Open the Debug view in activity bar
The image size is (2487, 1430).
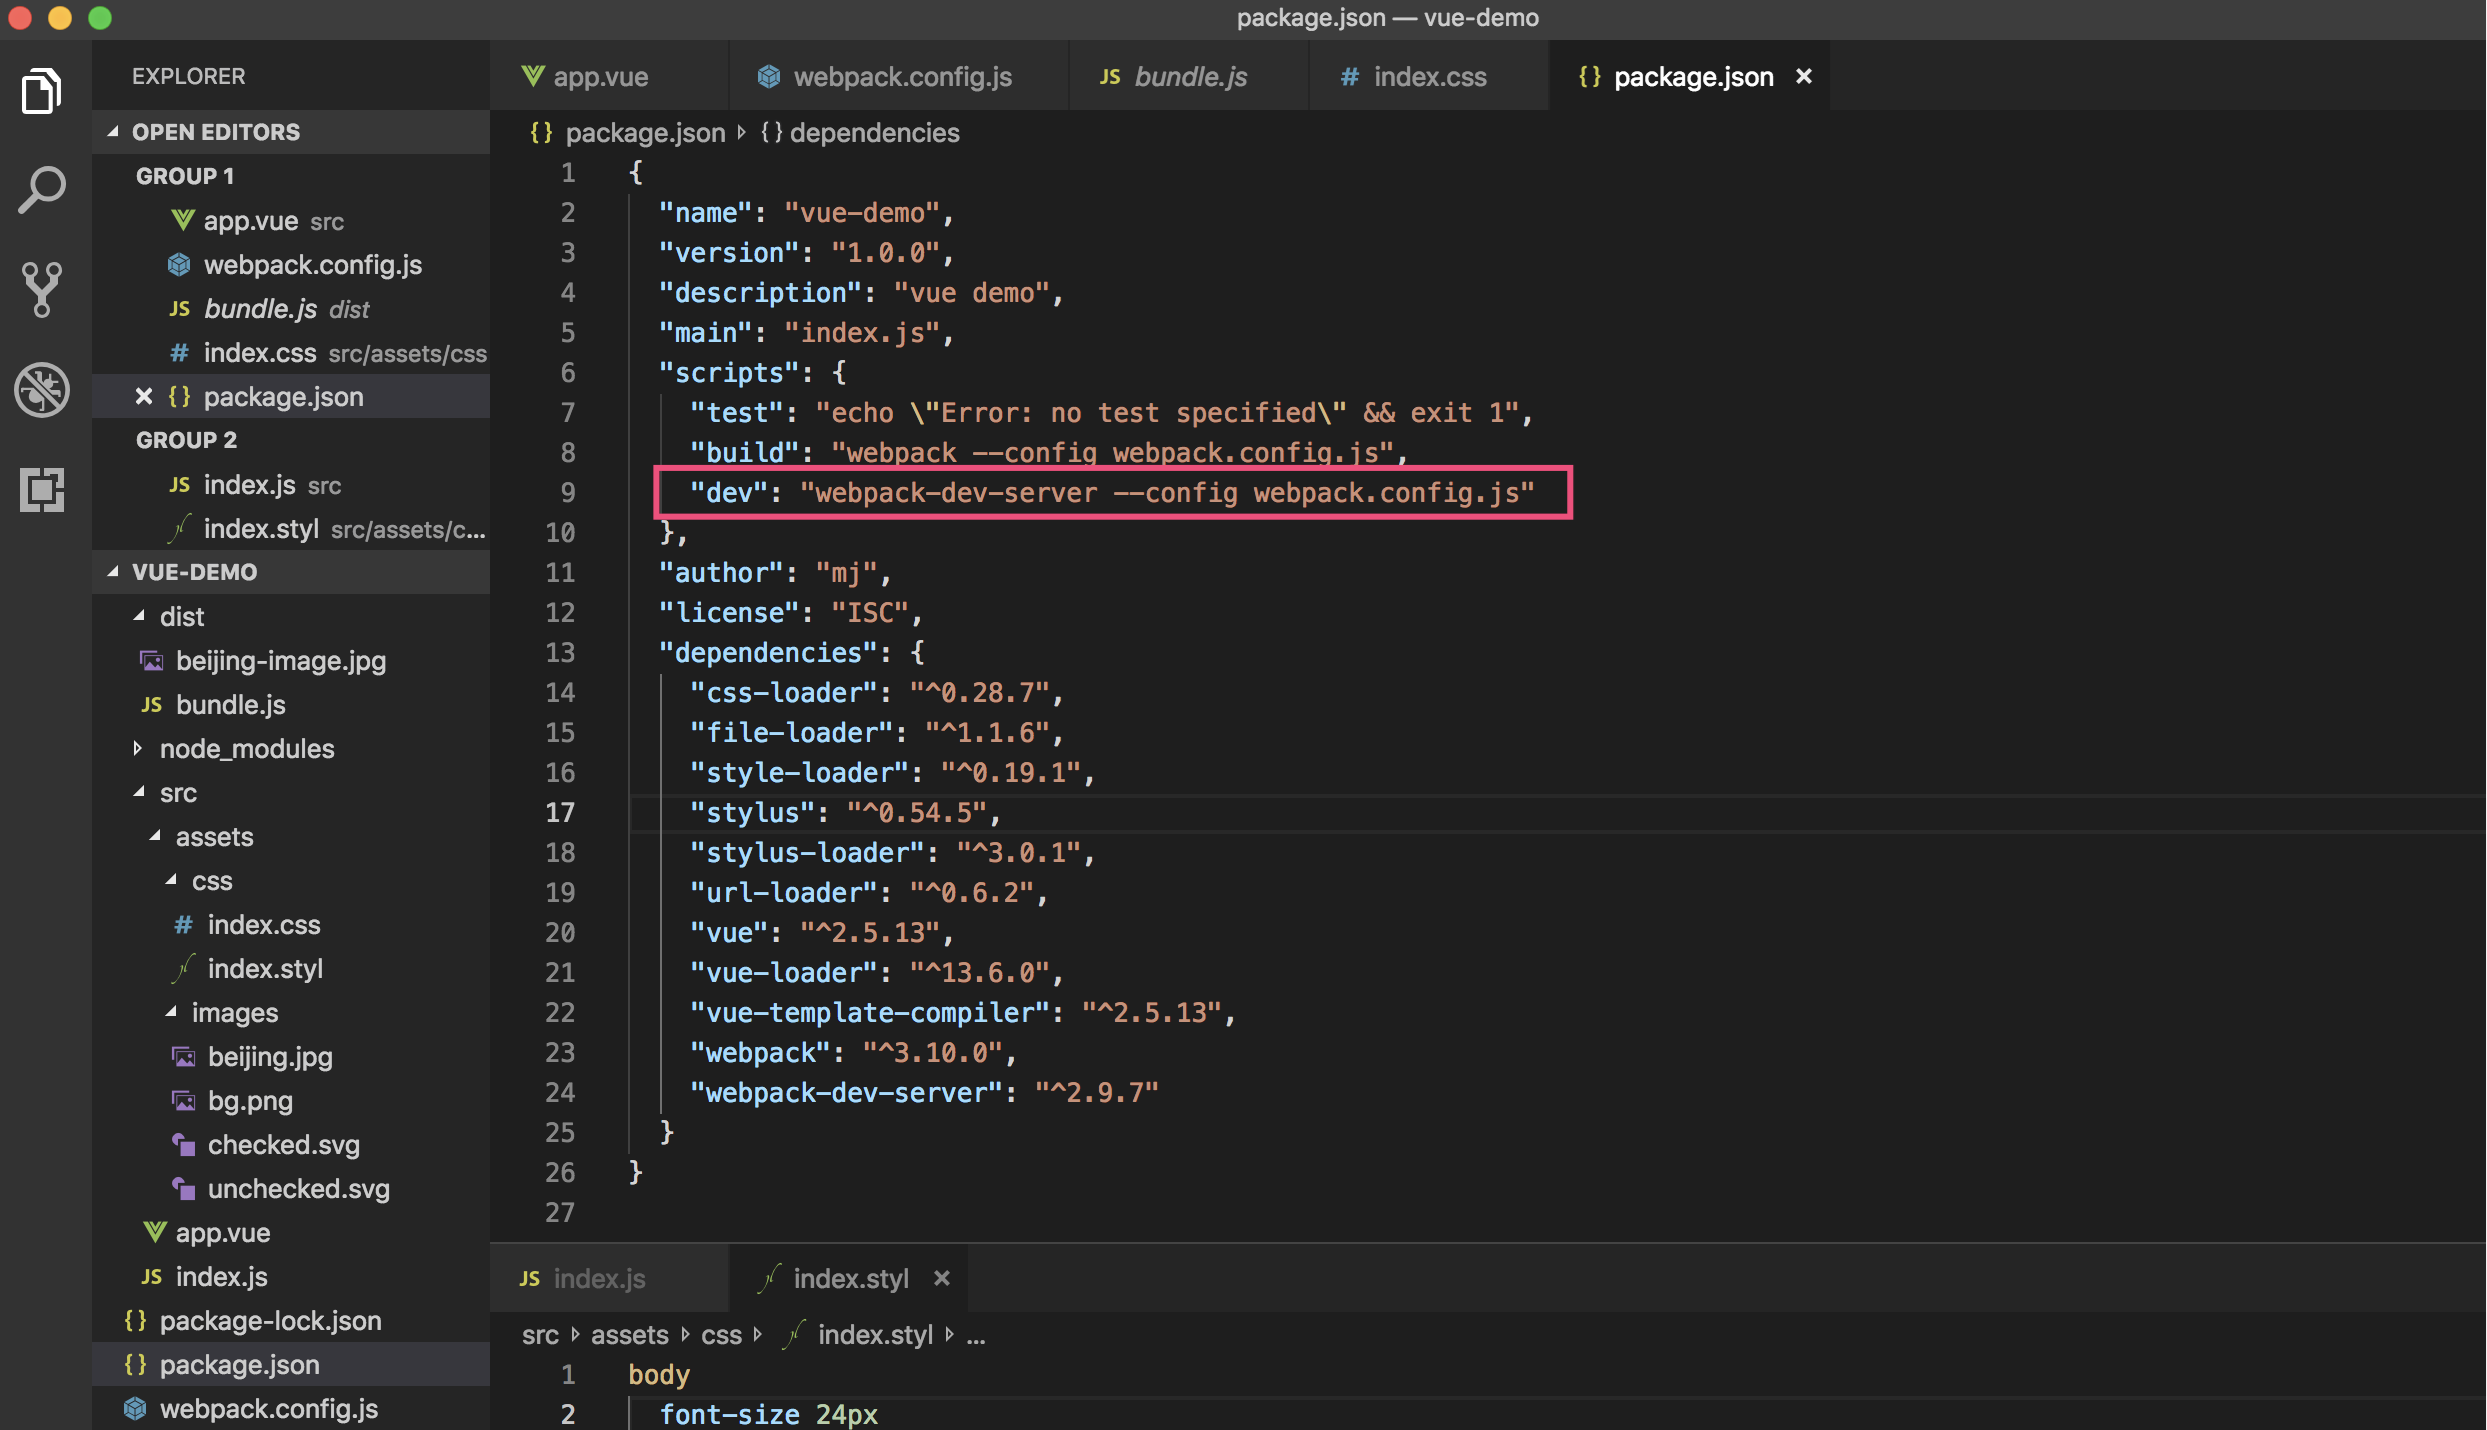[x=42, y=389]
